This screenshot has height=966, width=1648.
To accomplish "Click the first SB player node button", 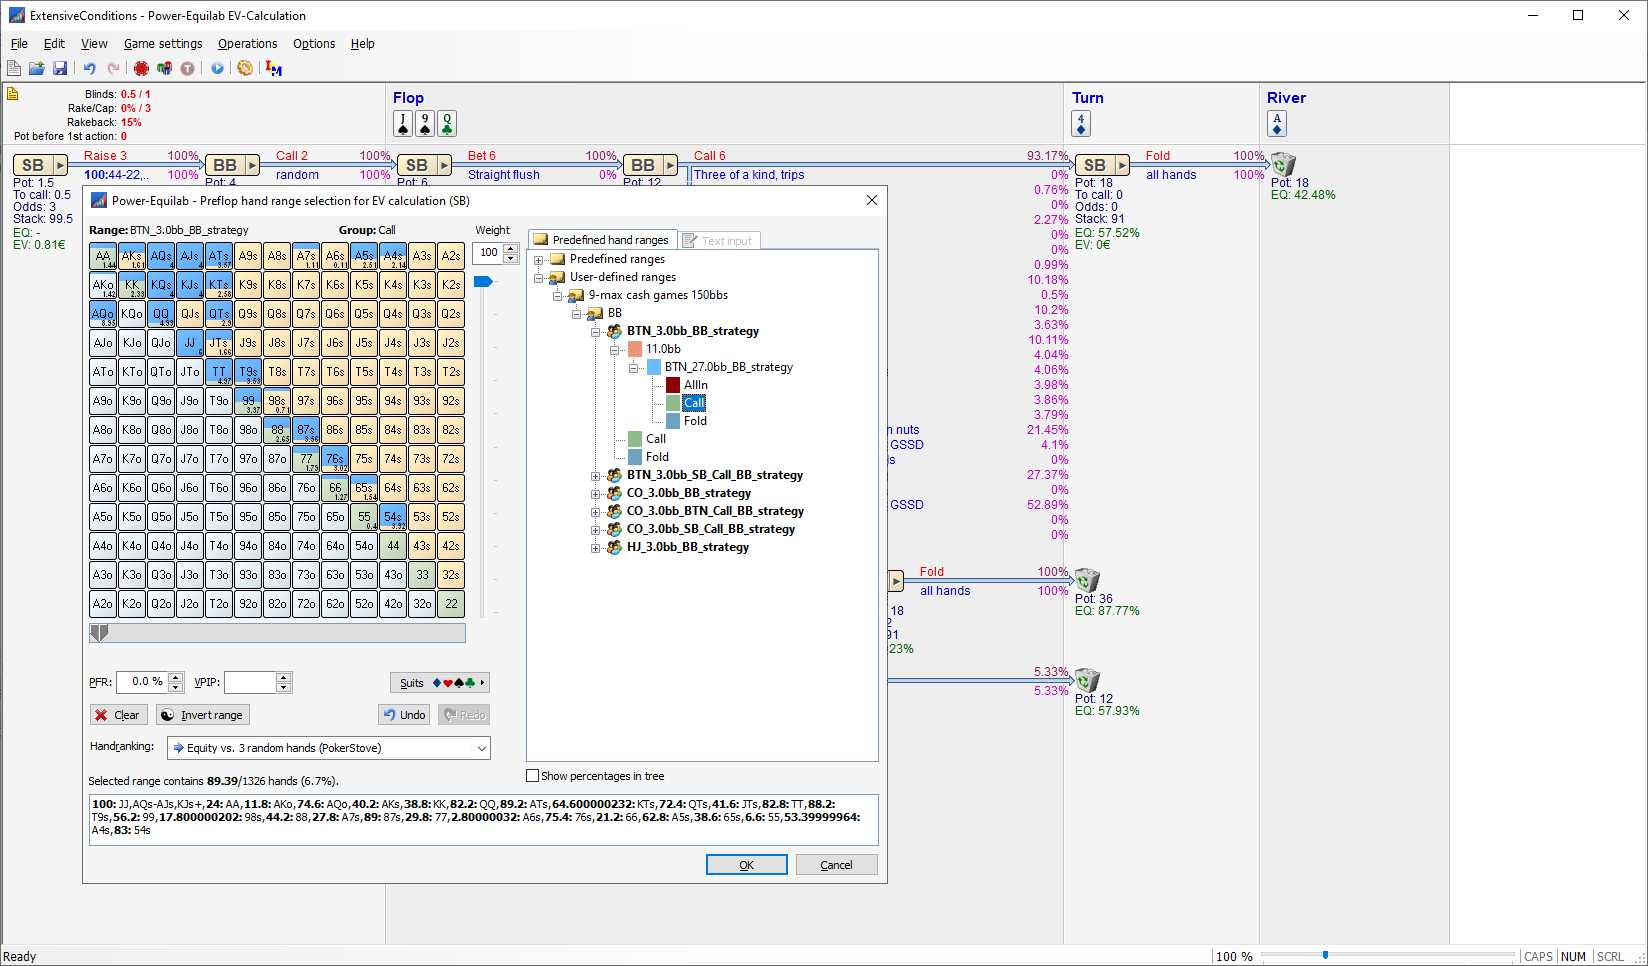I will 40,165.
